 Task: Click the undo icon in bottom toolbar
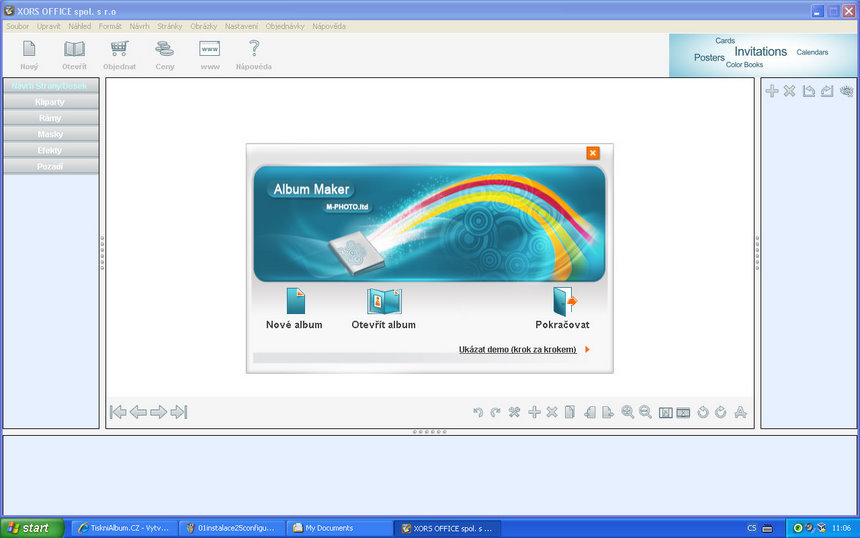(x=478, y=412)
